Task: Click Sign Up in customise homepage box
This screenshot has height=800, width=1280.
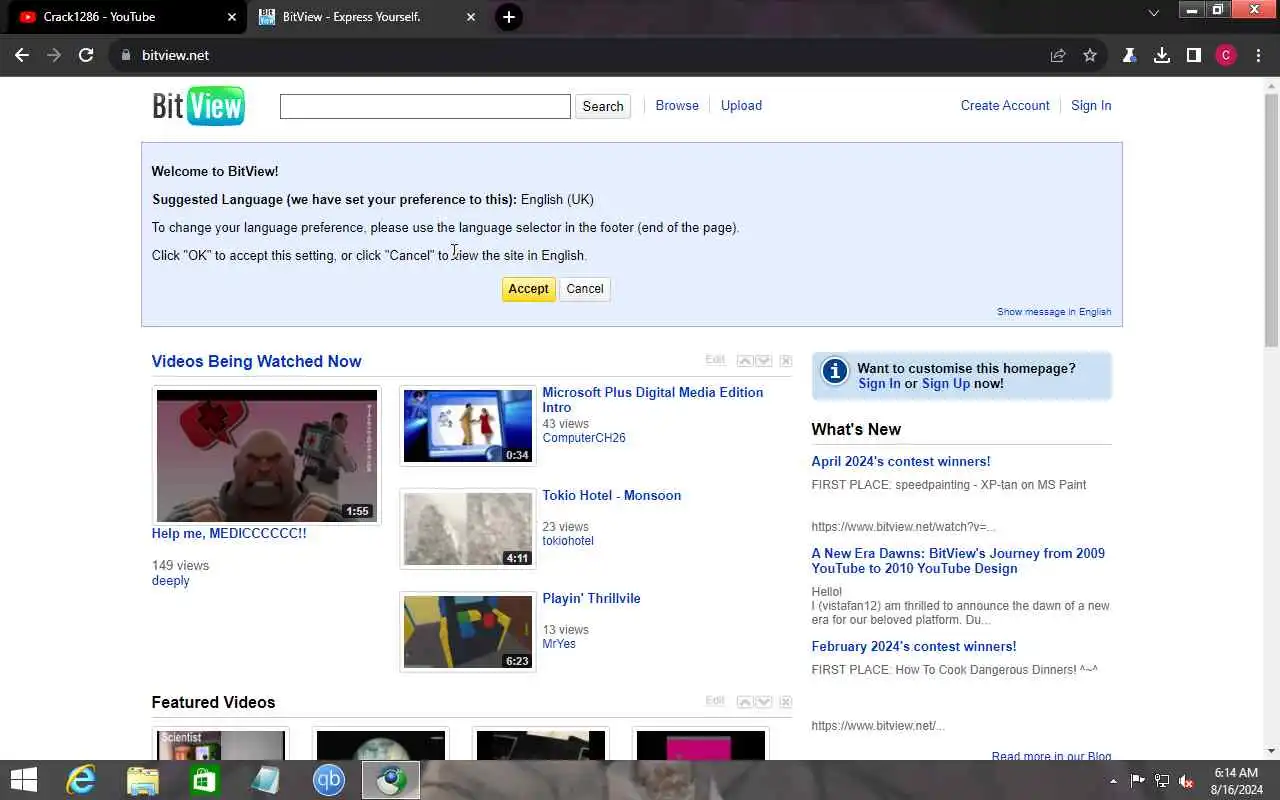Action: pos(946,383)
